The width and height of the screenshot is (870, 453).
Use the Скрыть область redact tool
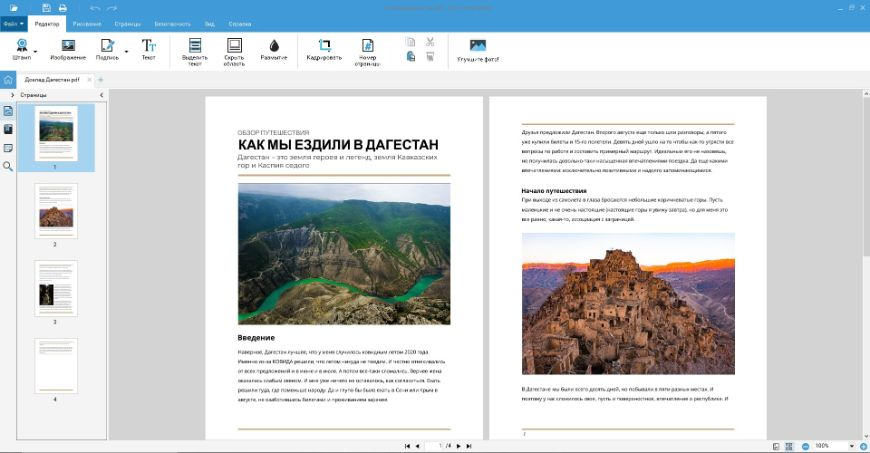[234, 52]
